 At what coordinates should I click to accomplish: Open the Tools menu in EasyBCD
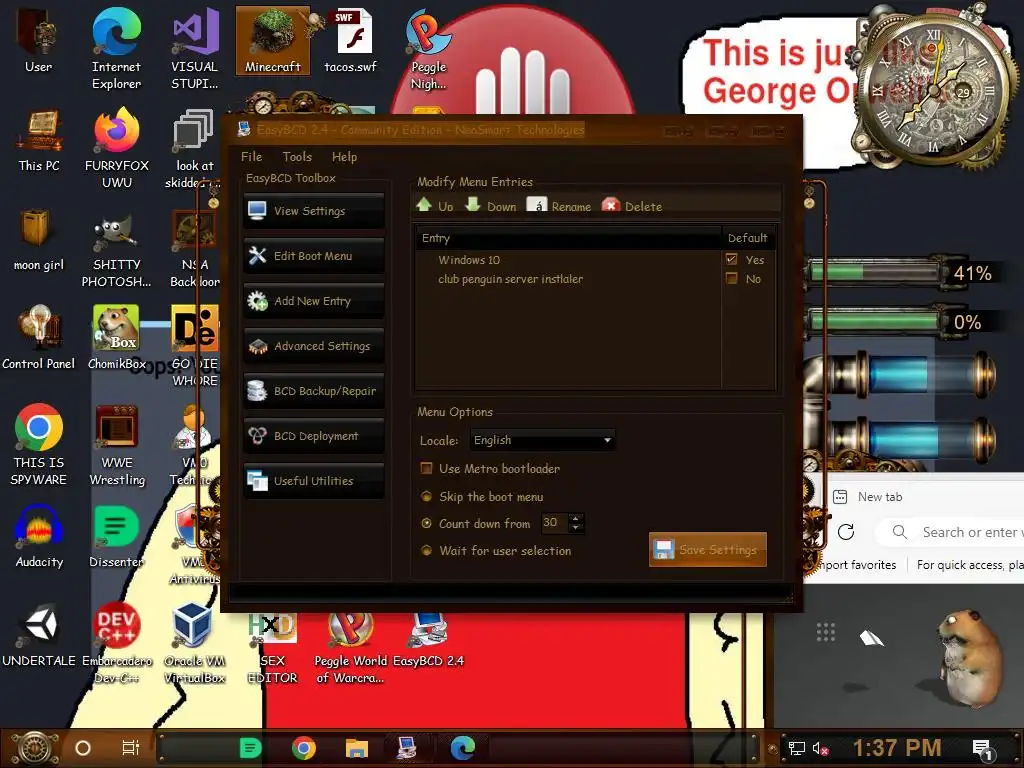tap(297, 157)
